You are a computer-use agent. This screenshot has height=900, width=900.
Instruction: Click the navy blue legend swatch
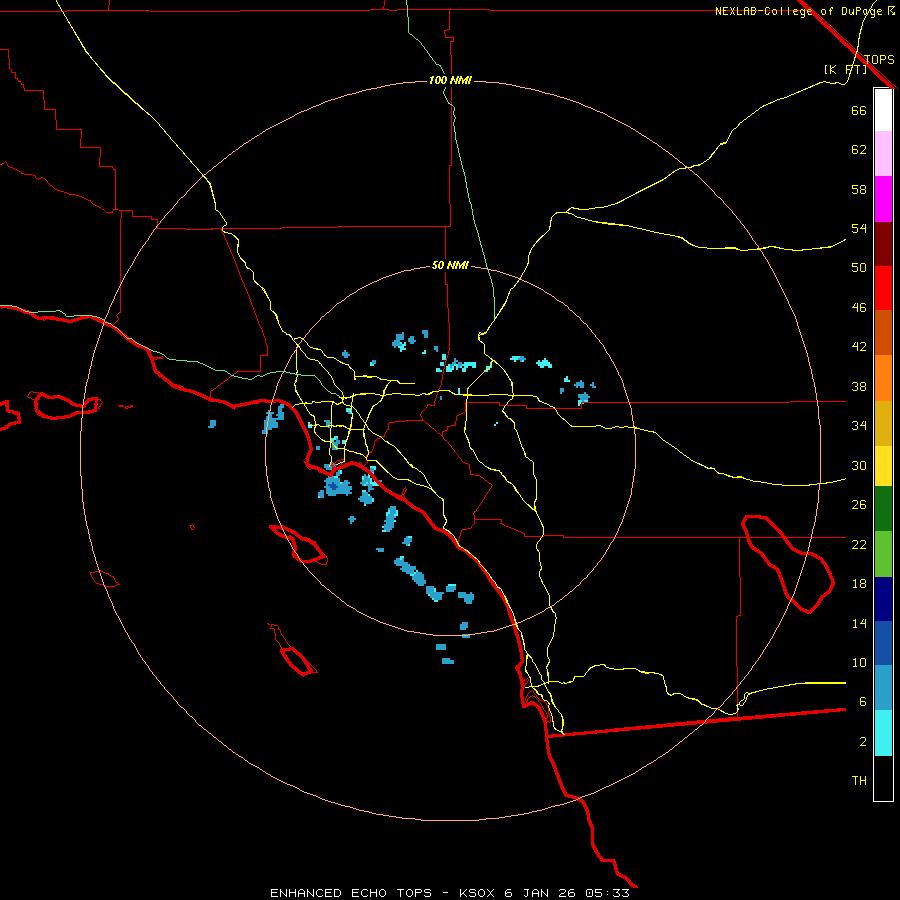[x=883, y=599]
